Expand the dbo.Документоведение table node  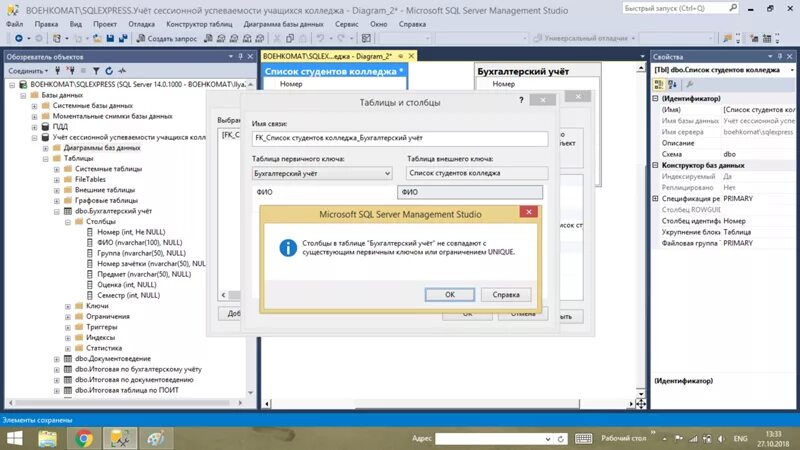coord(57,359)
